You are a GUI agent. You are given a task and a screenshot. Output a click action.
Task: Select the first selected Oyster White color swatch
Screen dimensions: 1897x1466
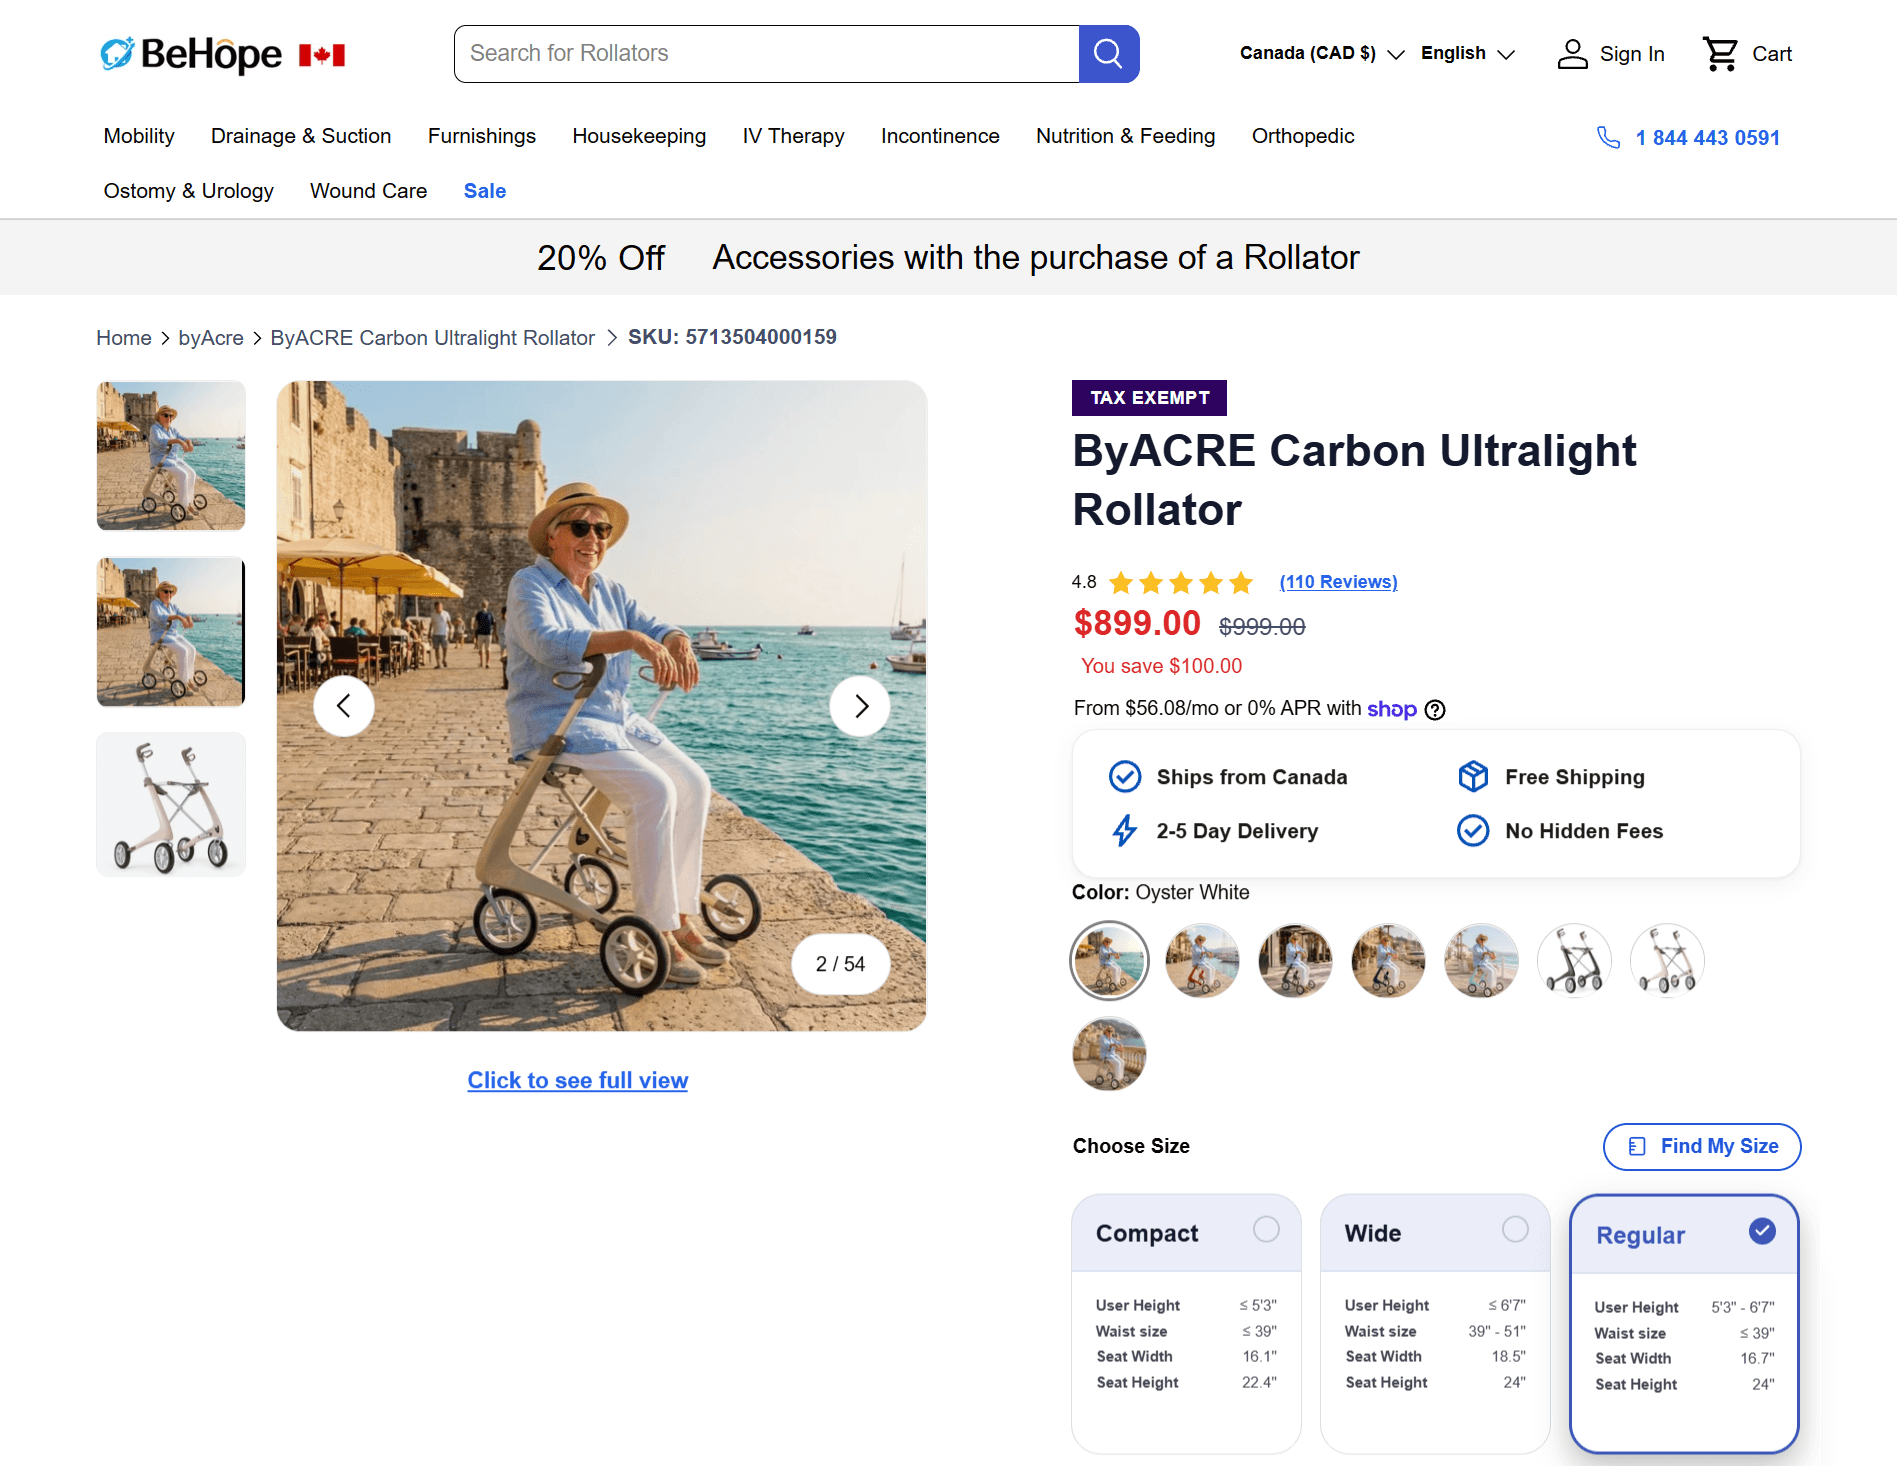1109,960
